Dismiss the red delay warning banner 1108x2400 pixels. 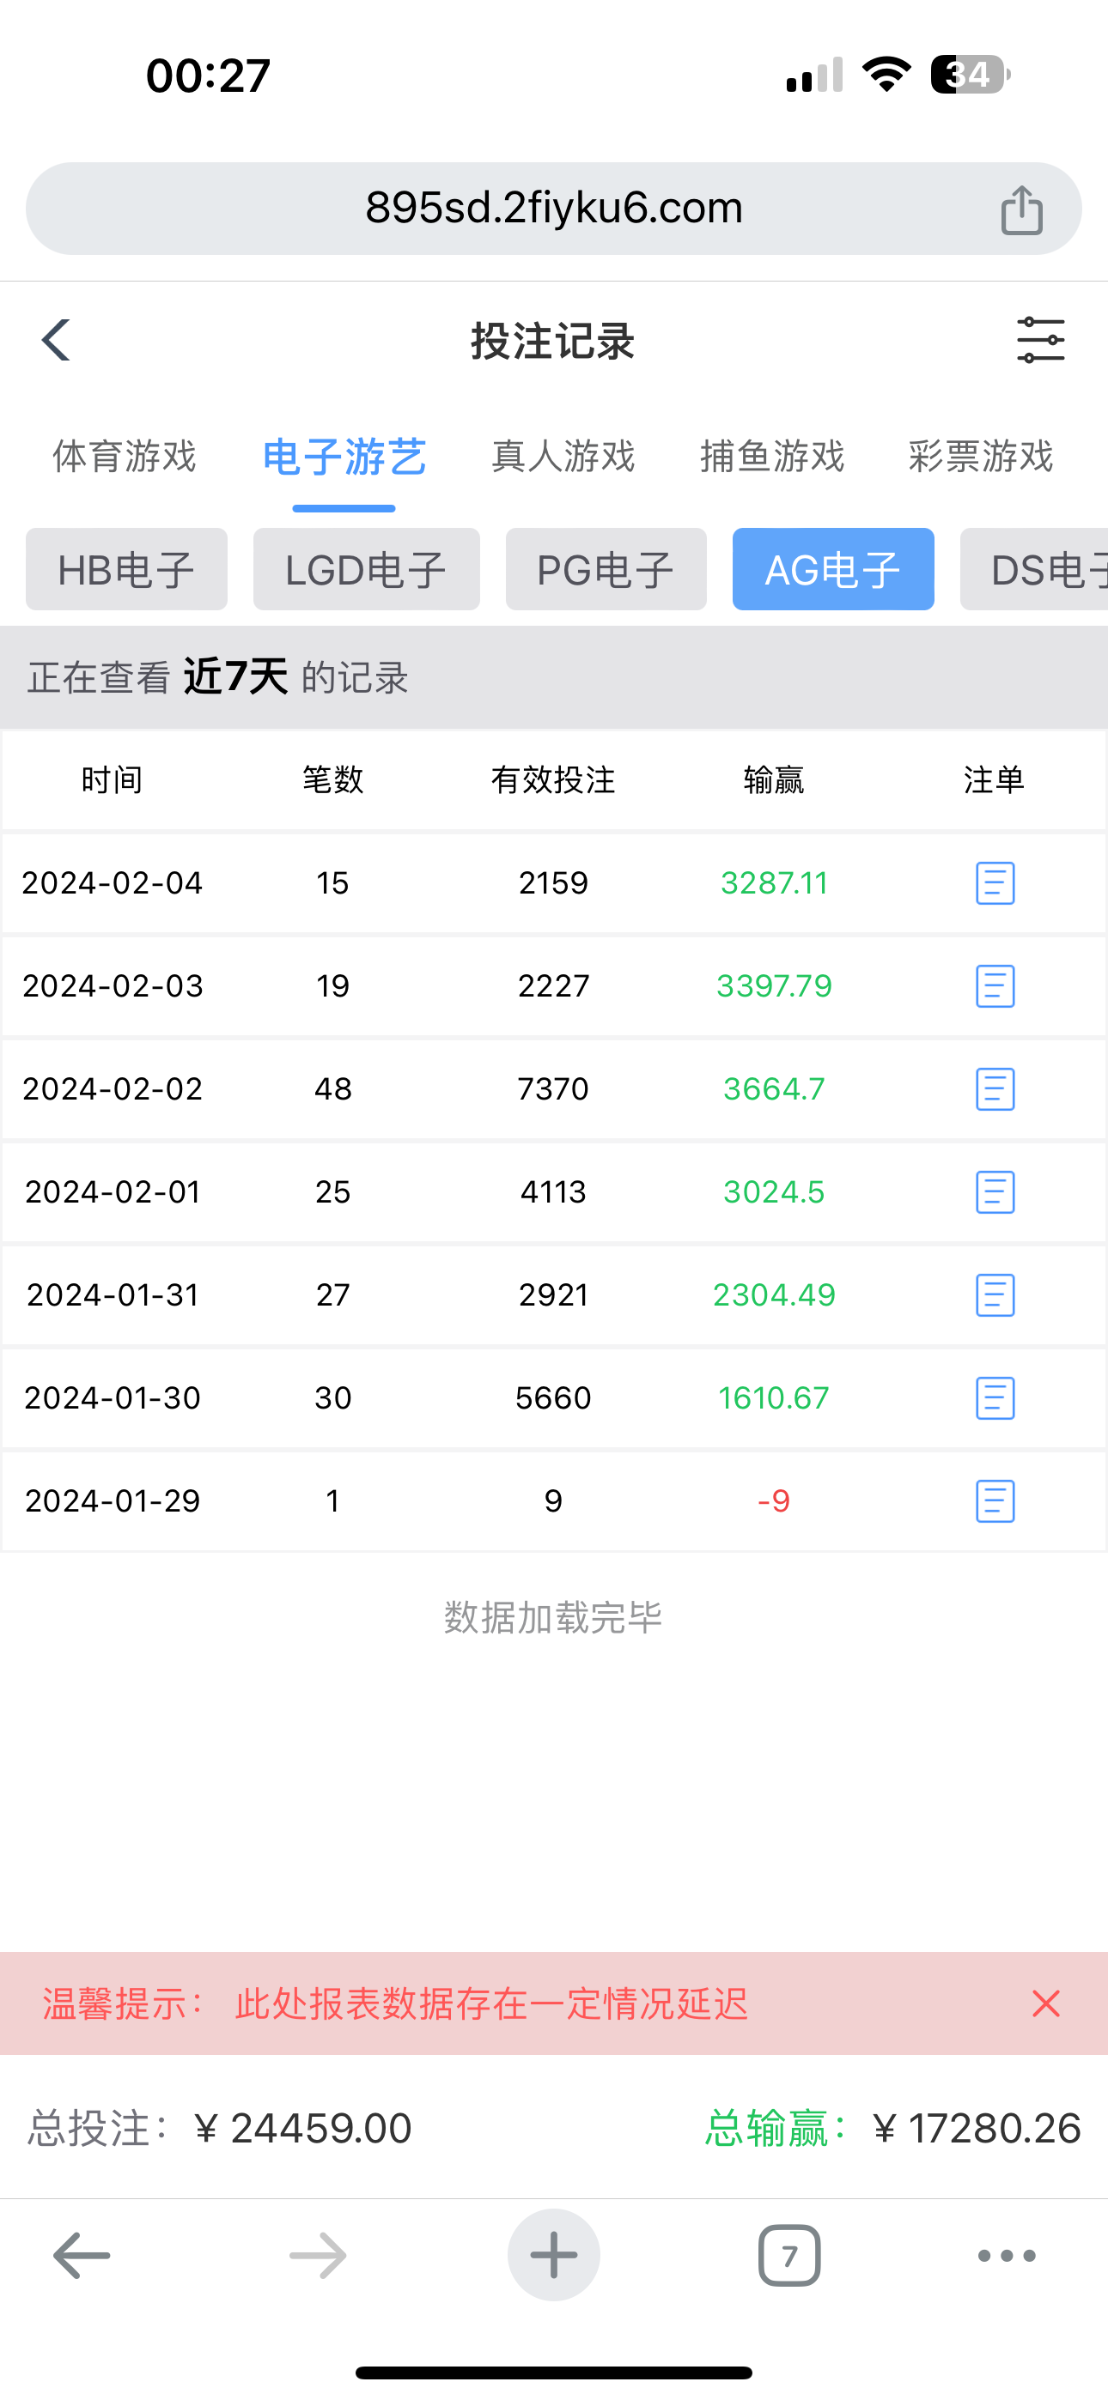point(1045,2003)
